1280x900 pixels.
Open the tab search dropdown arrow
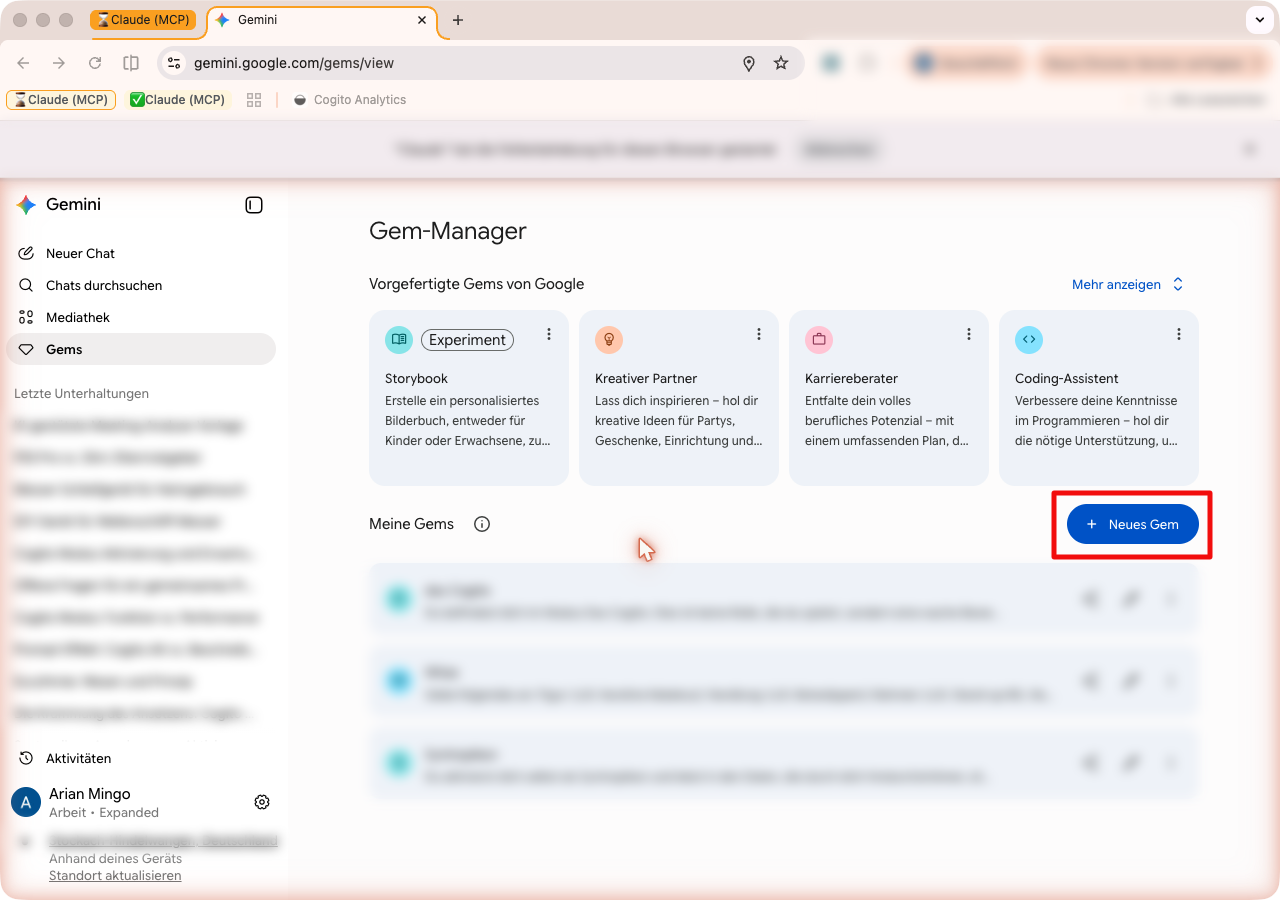1259,20
